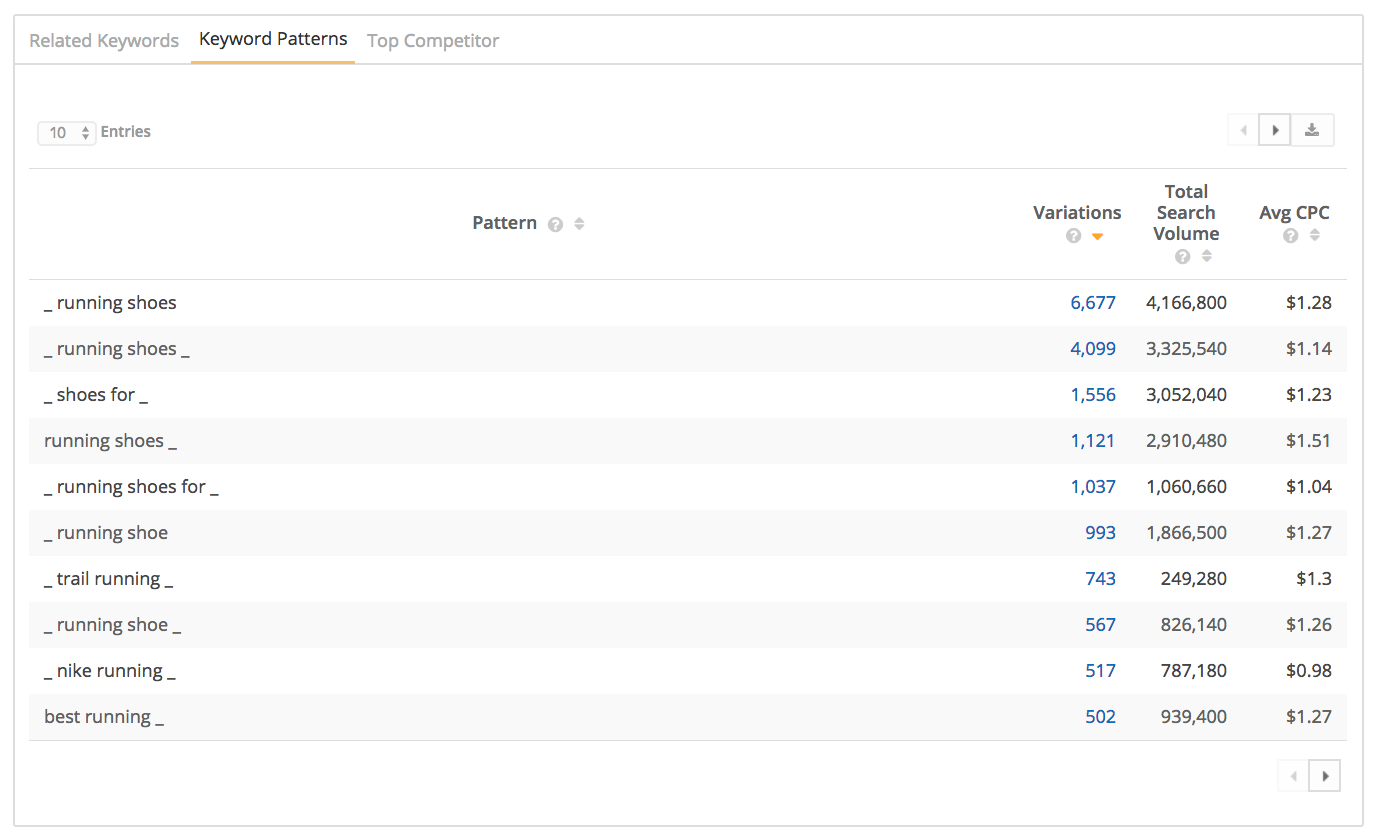View the 567 variations link
This screenshot has width=1383, height=839.
pos(1100,625)
